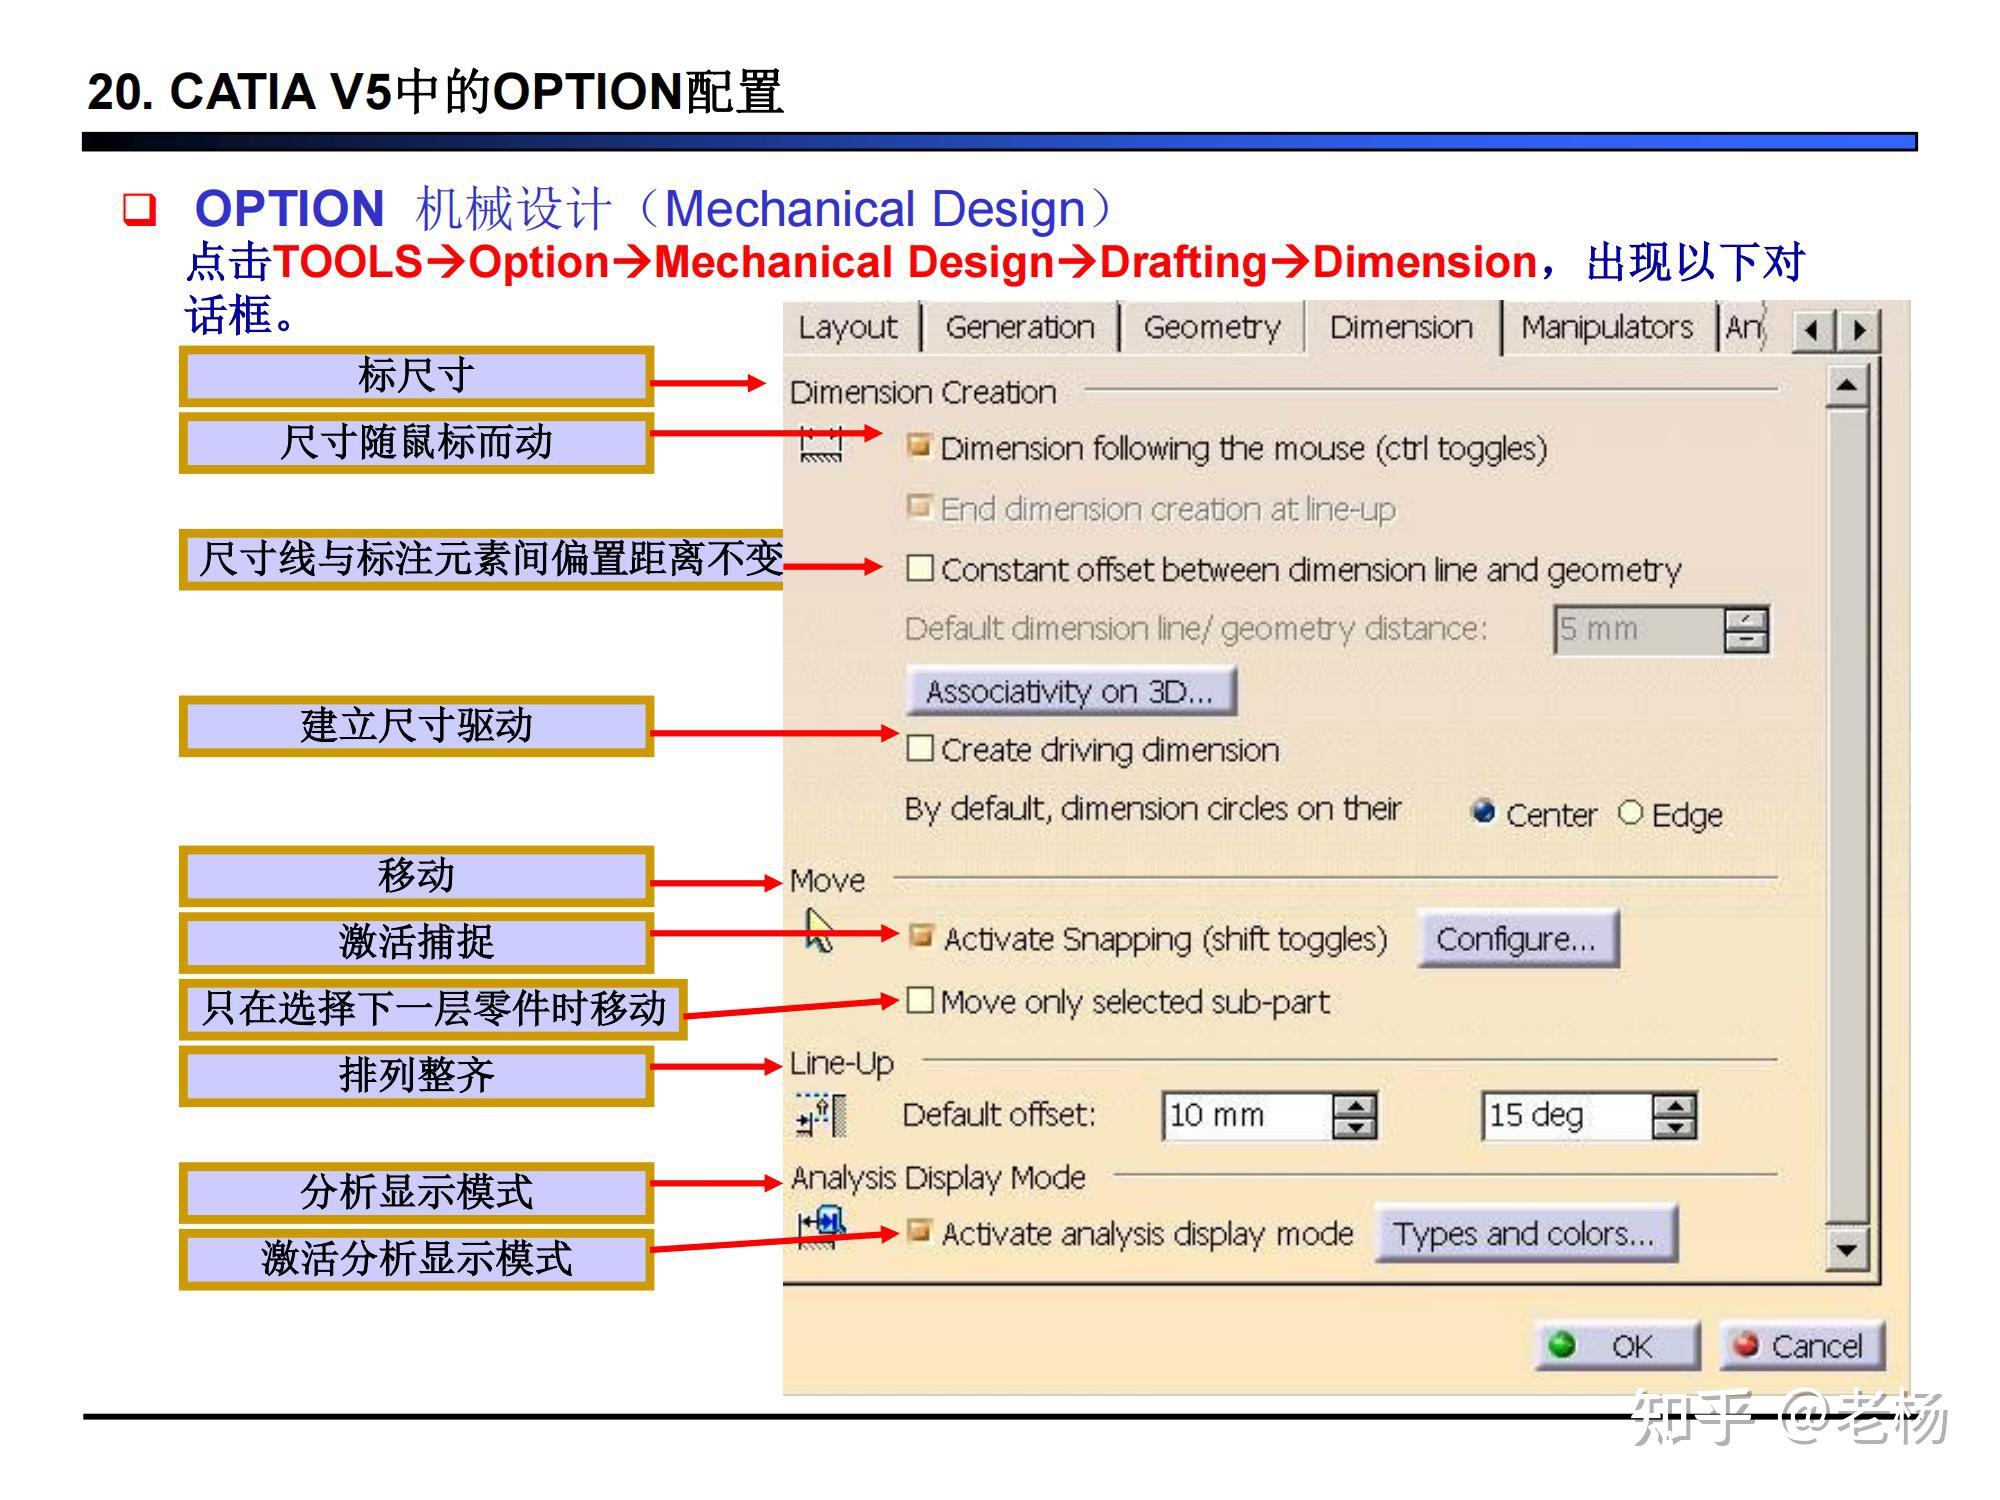Decrease the 5 mm distance stepper
This screenshot has width=2000, height=1500.
click(x=1746, y=641)
